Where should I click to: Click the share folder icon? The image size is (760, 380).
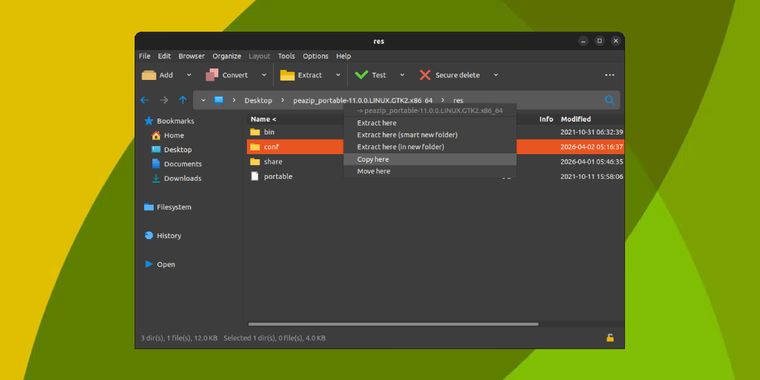coord(255,161)
